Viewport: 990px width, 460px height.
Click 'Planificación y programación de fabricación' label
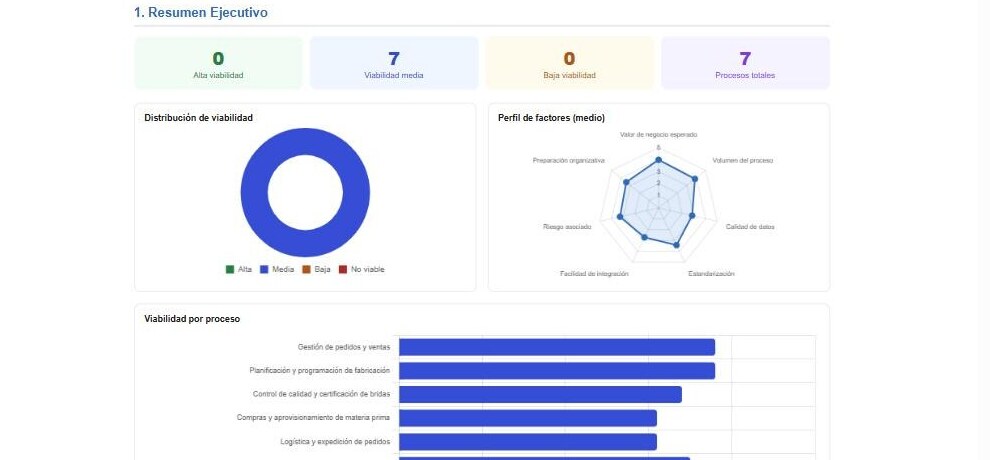[x=319, y=370]
